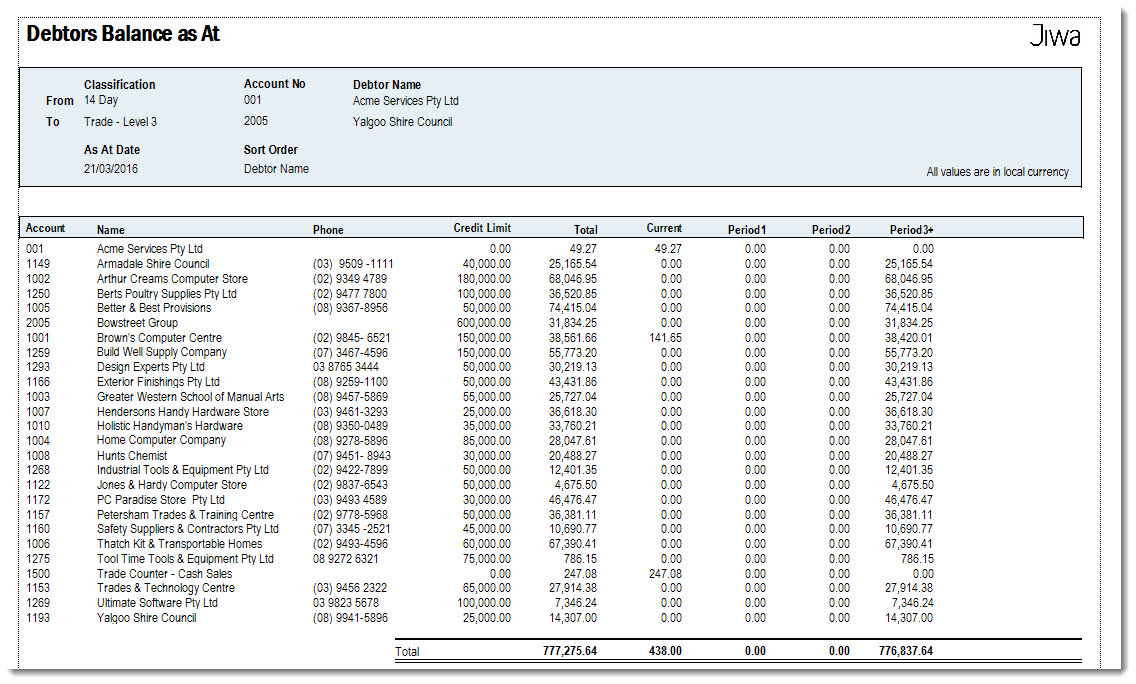Click the 'Trade - Level 3' classification value
The height and width of the screenshot is (684, 1136).
click(120, 122)
